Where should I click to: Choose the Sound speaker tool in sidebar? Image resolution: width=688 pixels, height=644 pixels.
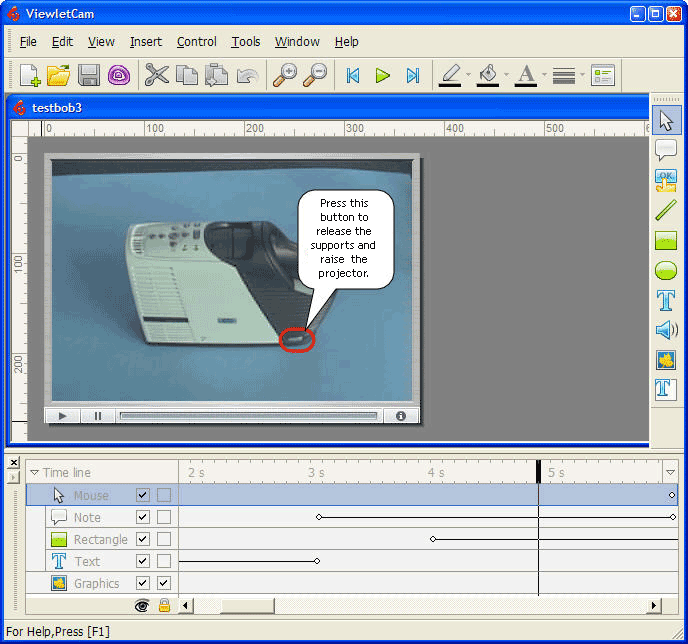pos(666,330)
